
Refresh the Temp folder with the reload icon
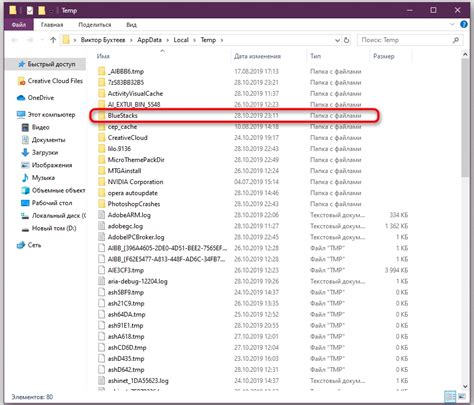pos(346,40)
